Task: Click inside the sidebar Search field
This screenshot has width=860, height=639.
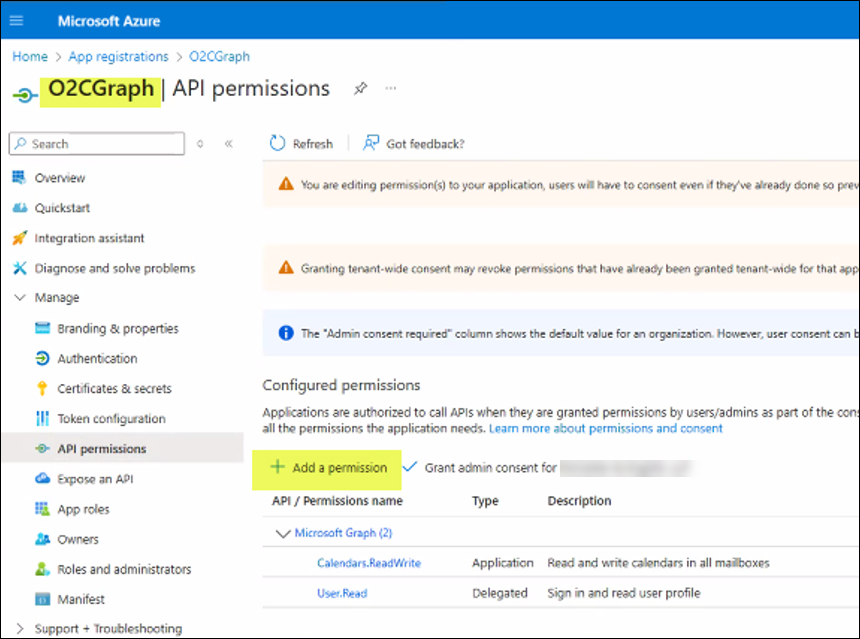Action: pyautogui.click(x=96, y=143)
